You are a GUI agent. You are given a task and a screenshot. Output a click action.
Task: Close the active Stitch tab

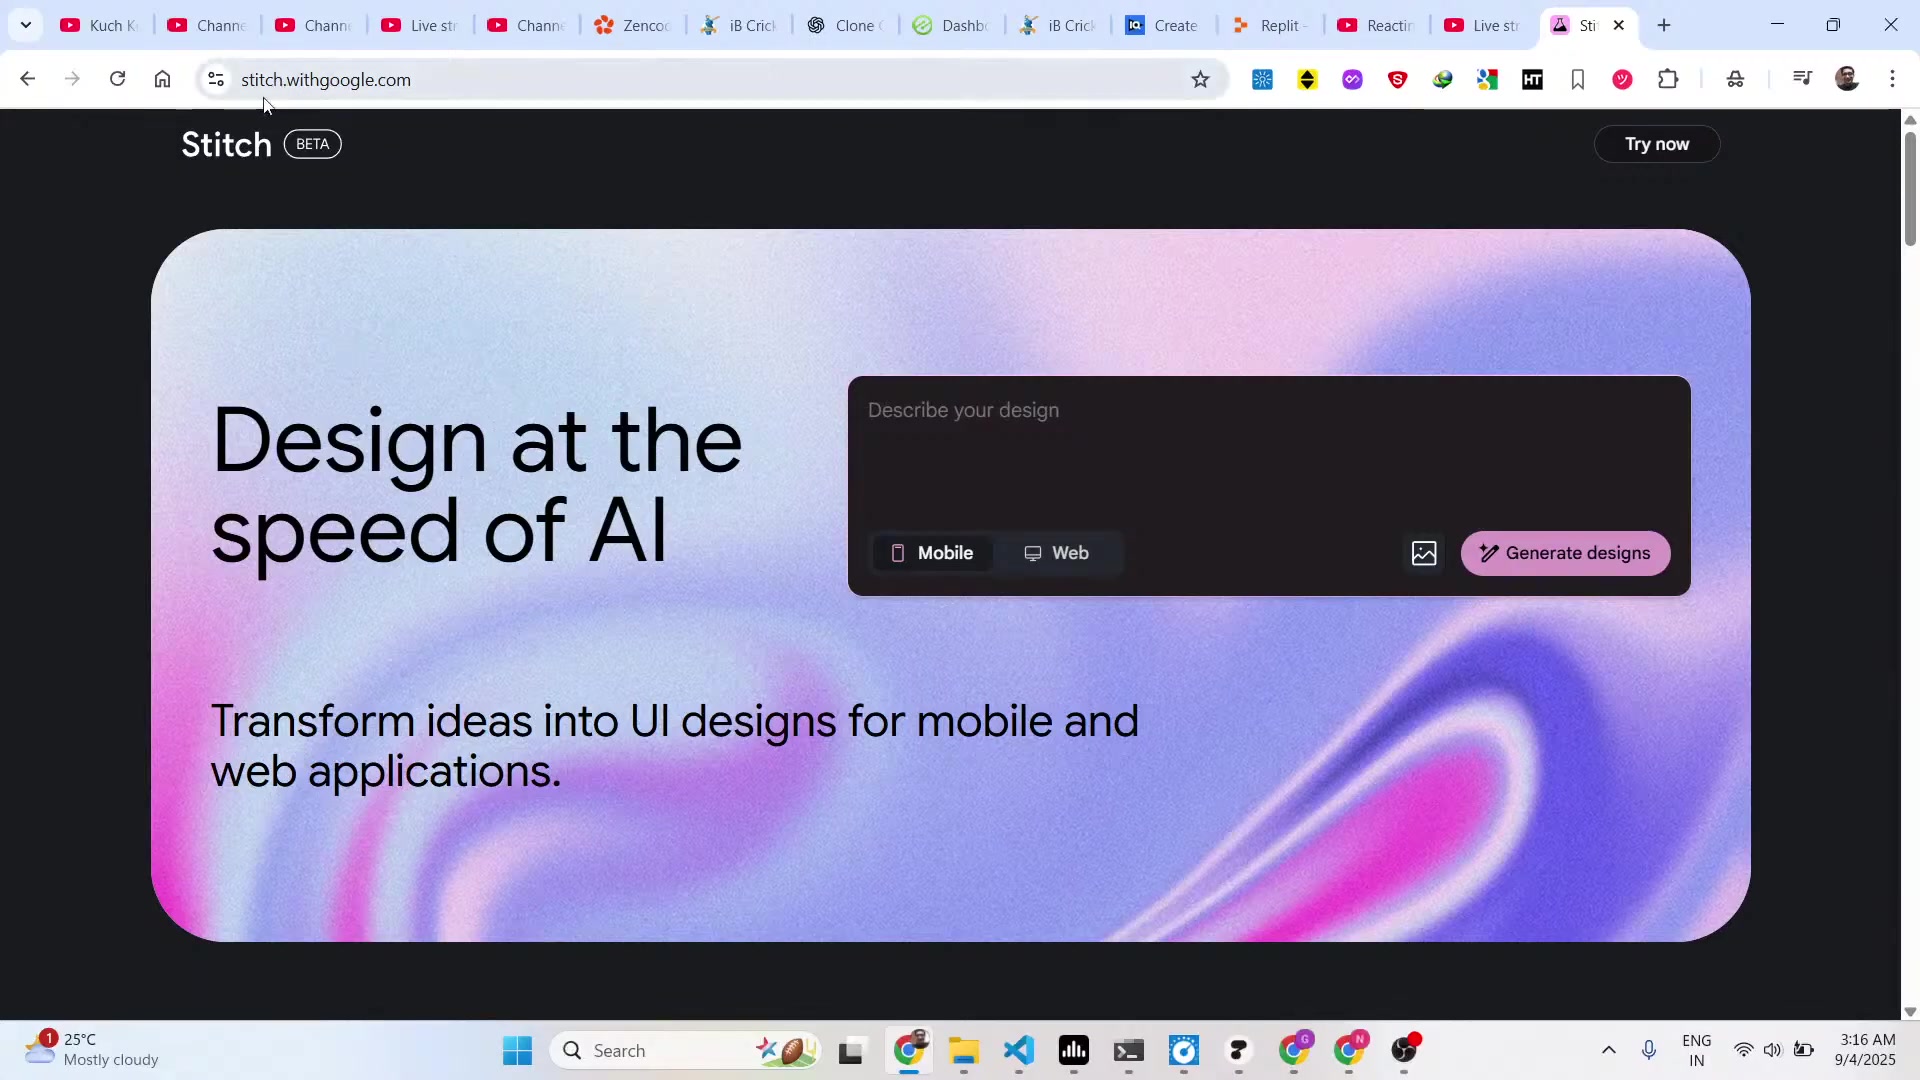point(1619,25)
